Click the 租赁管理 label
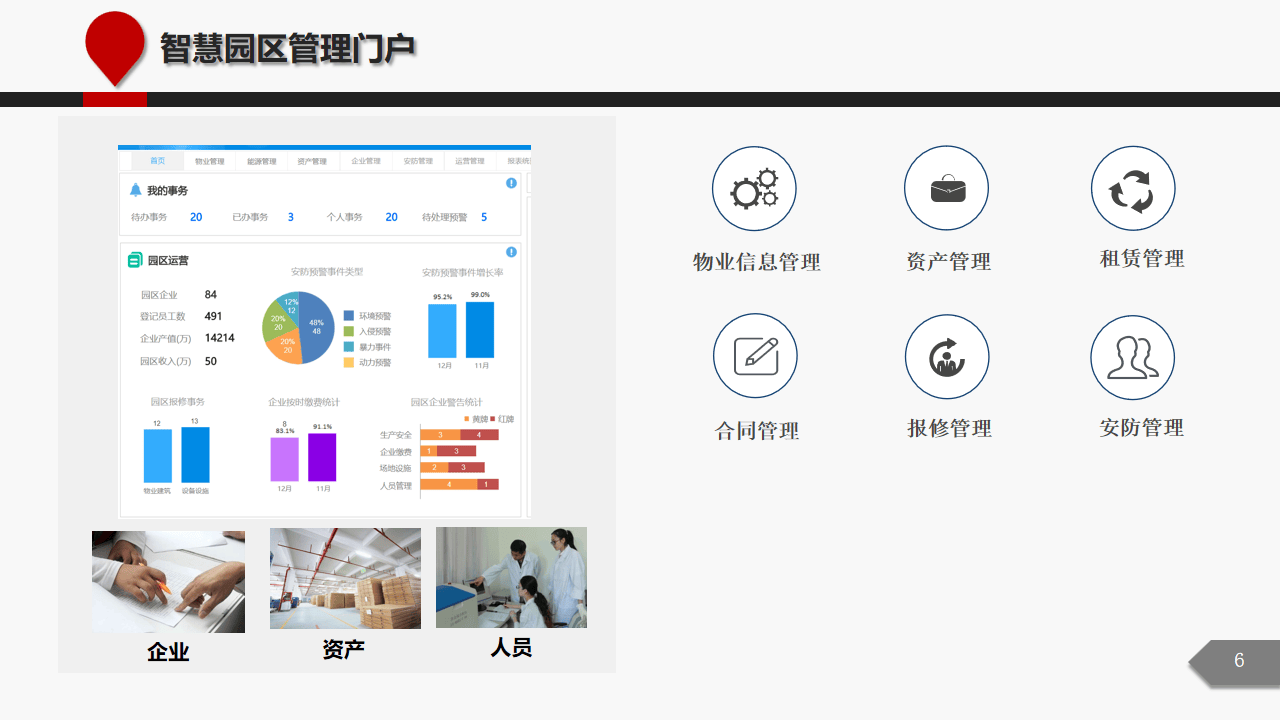The height and width of the screenshot is (720, 1280). click(1142, 258)
